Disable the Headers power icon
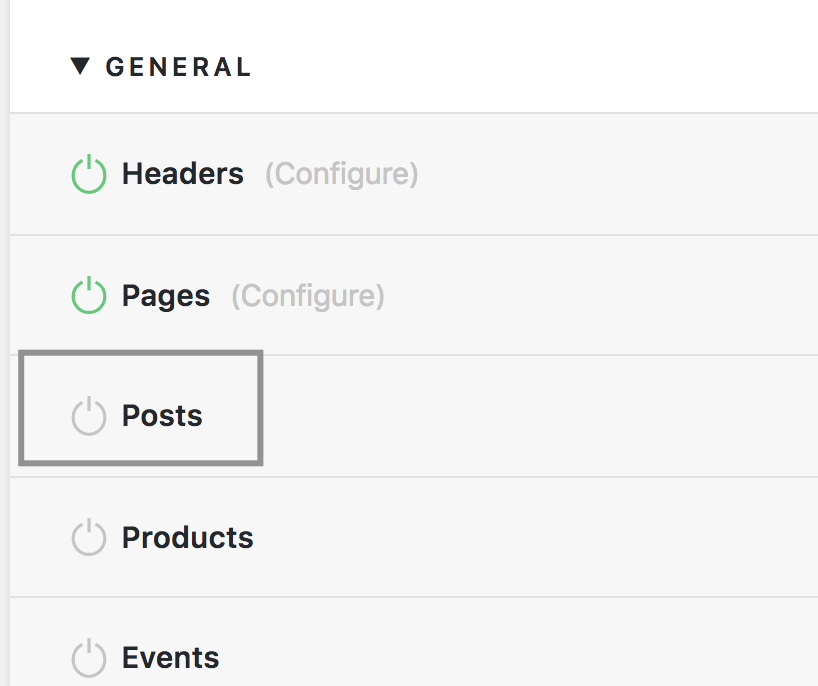 coord(89,175)
